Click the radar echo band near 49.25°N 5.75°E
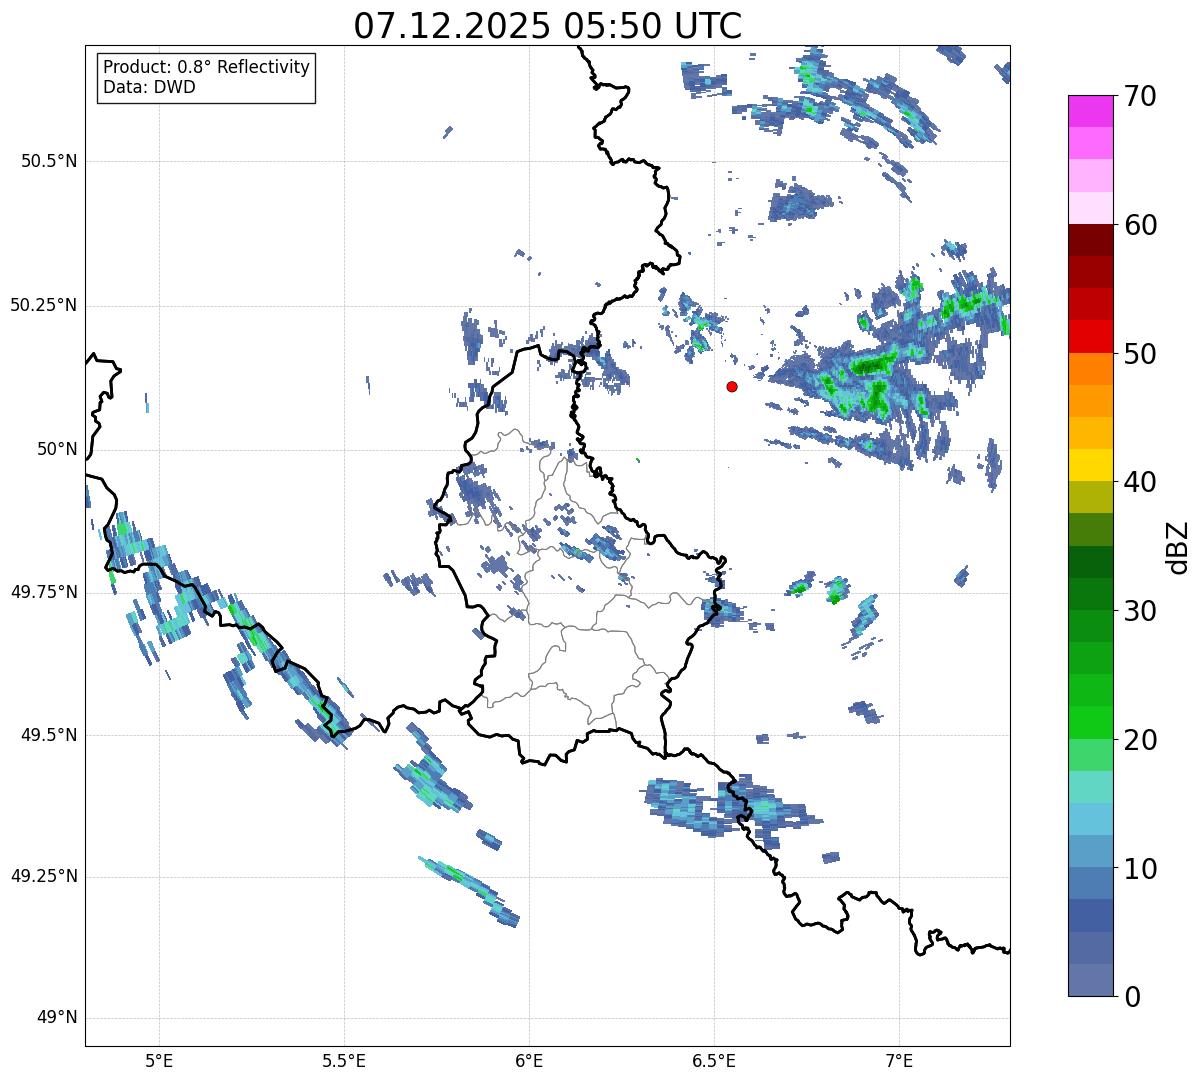 (x=468, y=889)
